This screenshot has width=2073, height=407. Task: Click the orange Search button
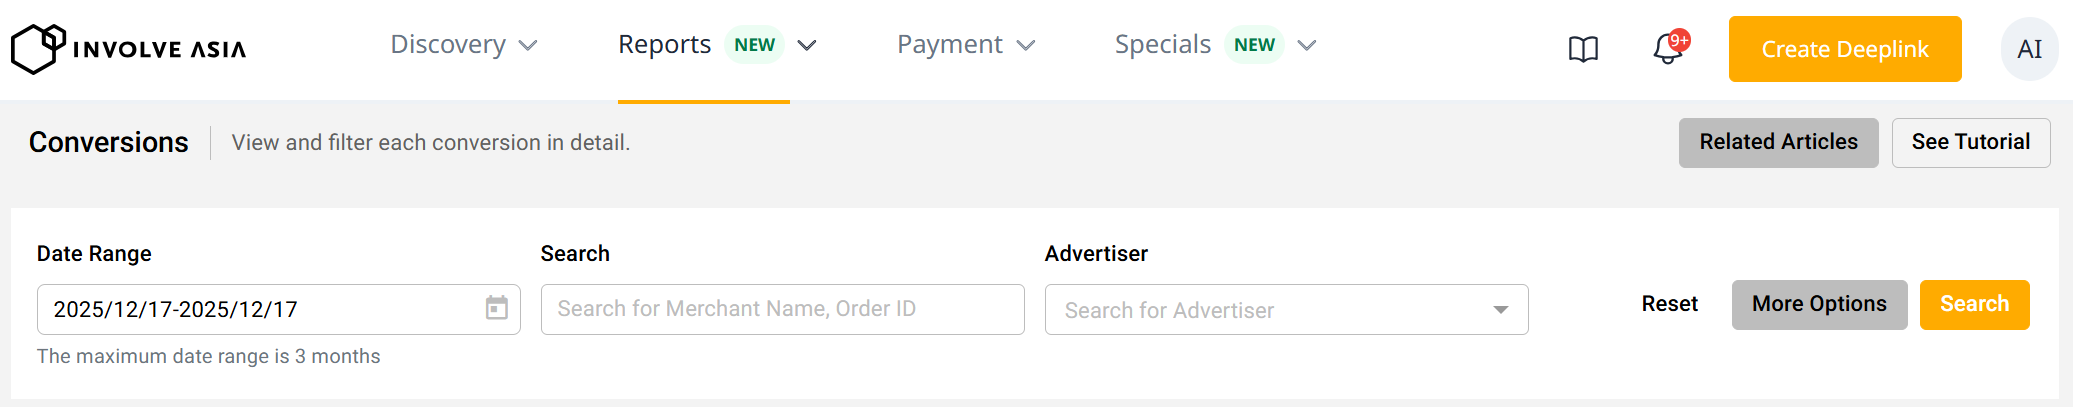point(1974,304)
